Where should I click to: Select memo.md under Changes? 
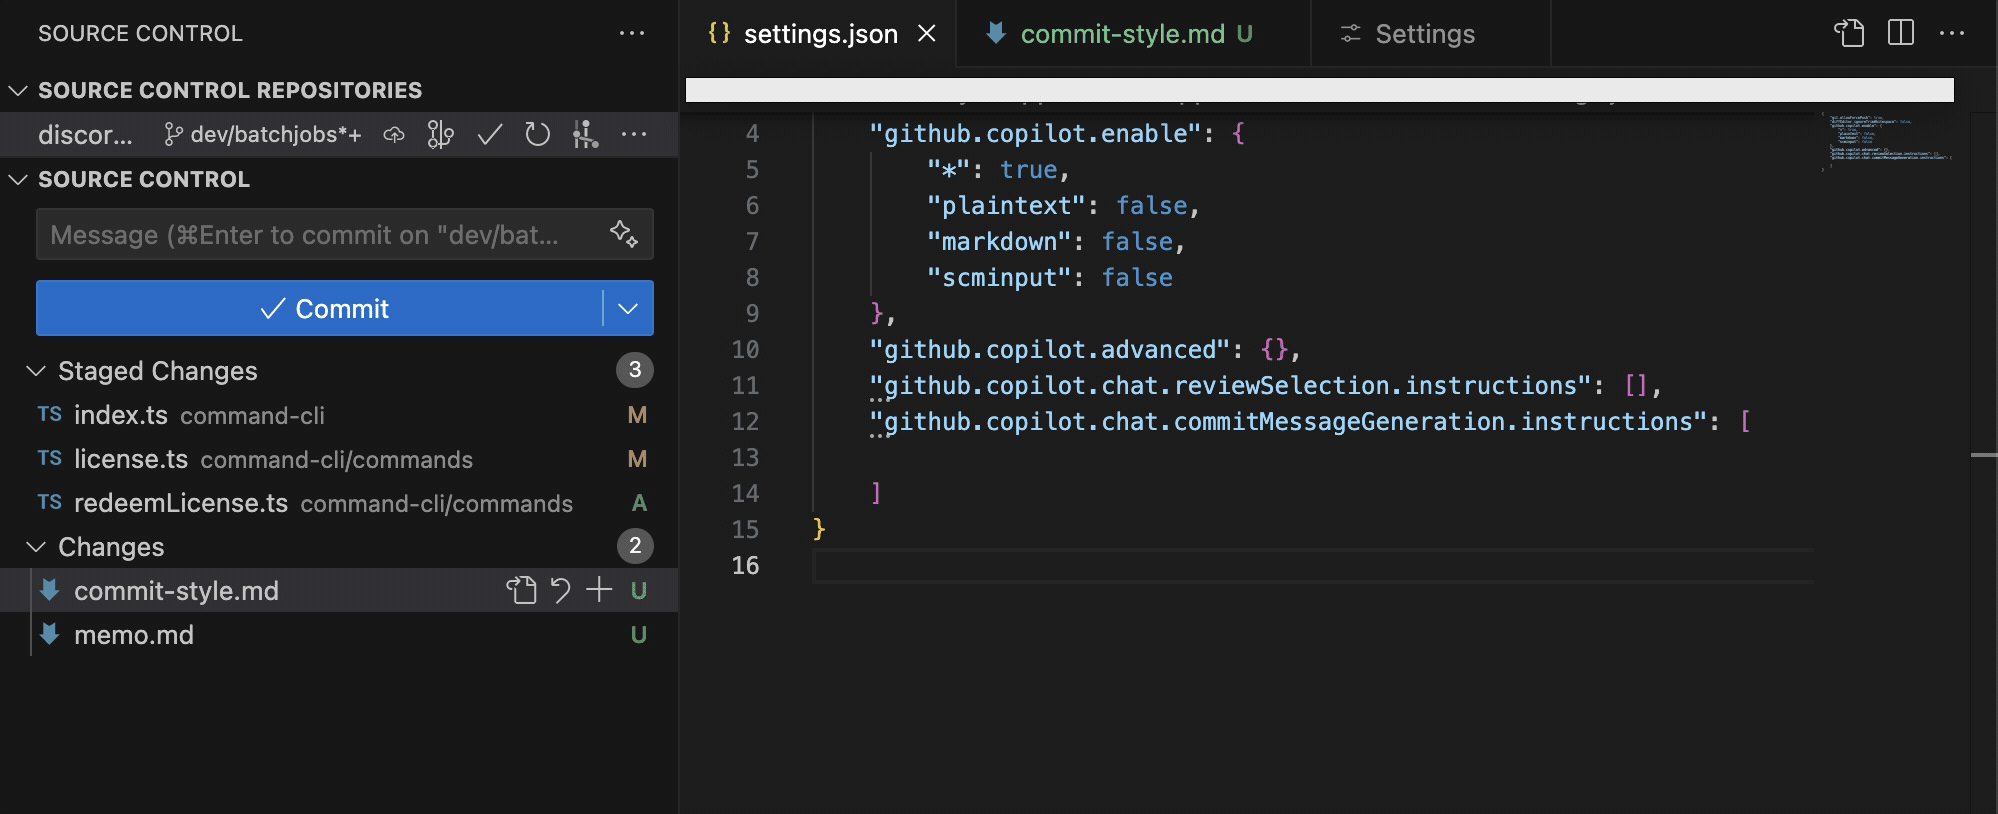point(340,635)
